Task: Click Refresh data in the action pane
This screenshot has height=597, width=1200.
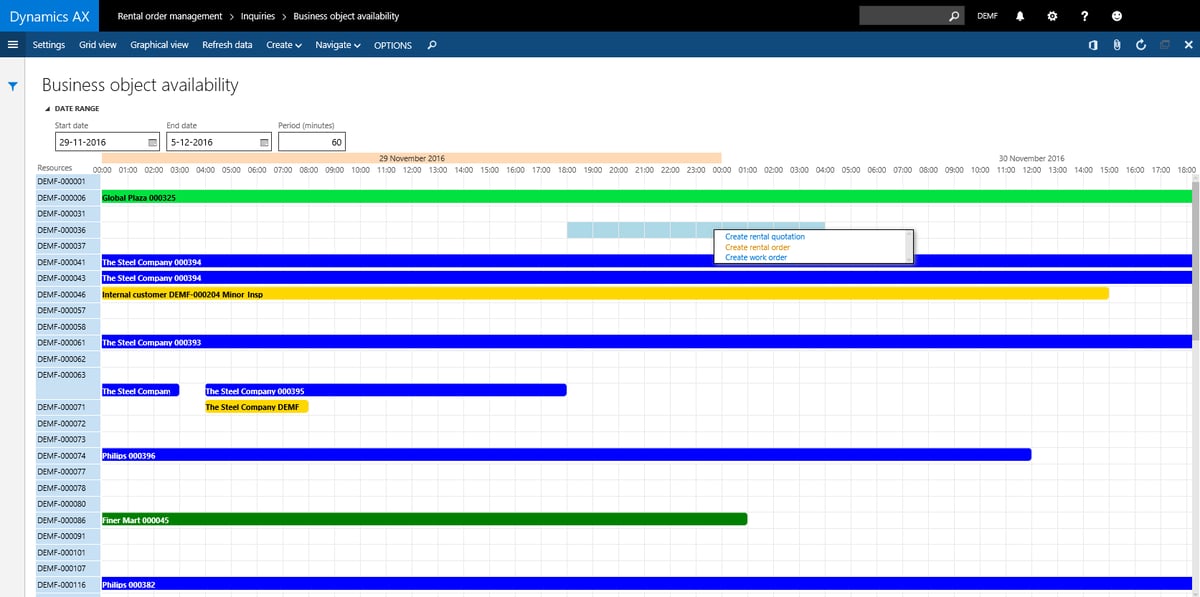Action: coord(228,45)
